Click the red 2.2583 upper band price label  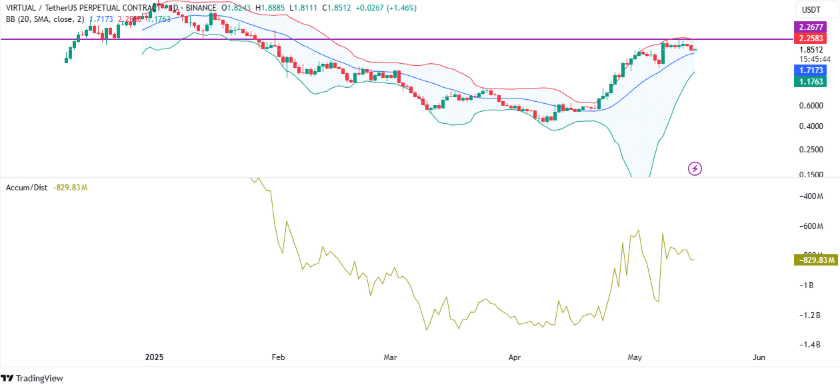pos(811,38)
